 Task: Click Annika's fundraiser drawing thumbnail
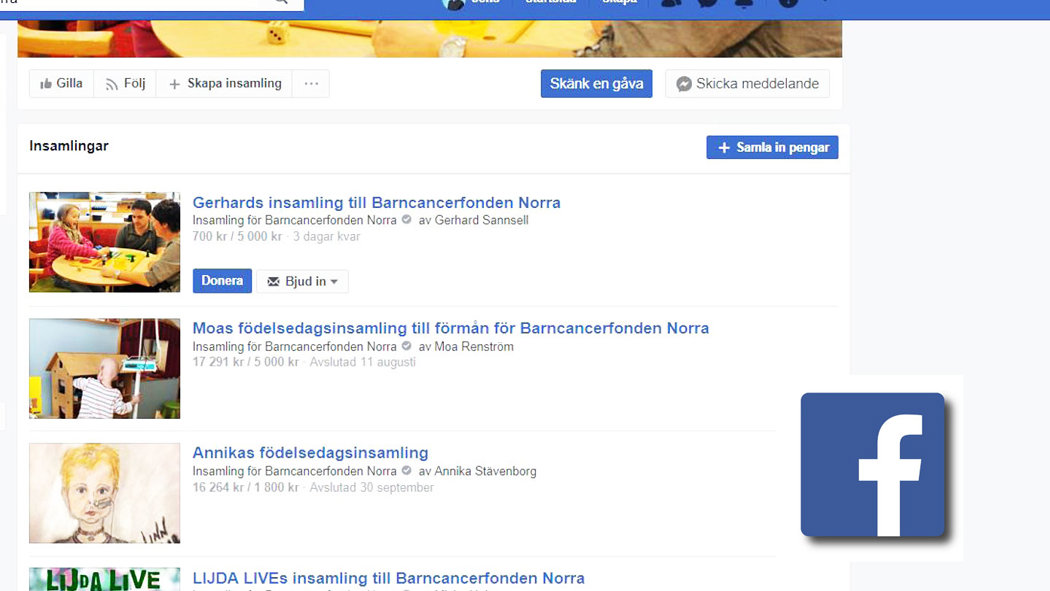point(105,493)
